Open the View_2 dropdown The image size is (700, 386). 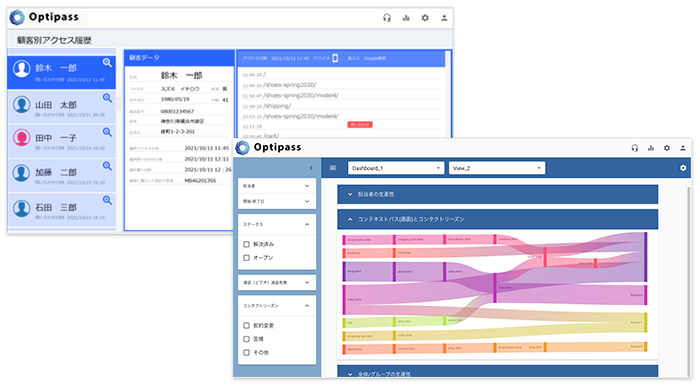point(496,168)
